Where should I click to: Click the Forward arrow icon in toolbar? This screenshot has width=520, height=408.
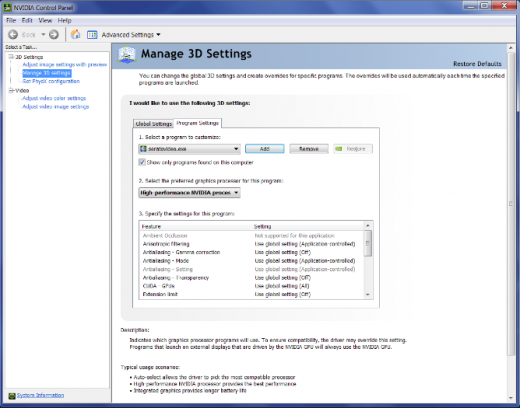click(x=54, y=34)
